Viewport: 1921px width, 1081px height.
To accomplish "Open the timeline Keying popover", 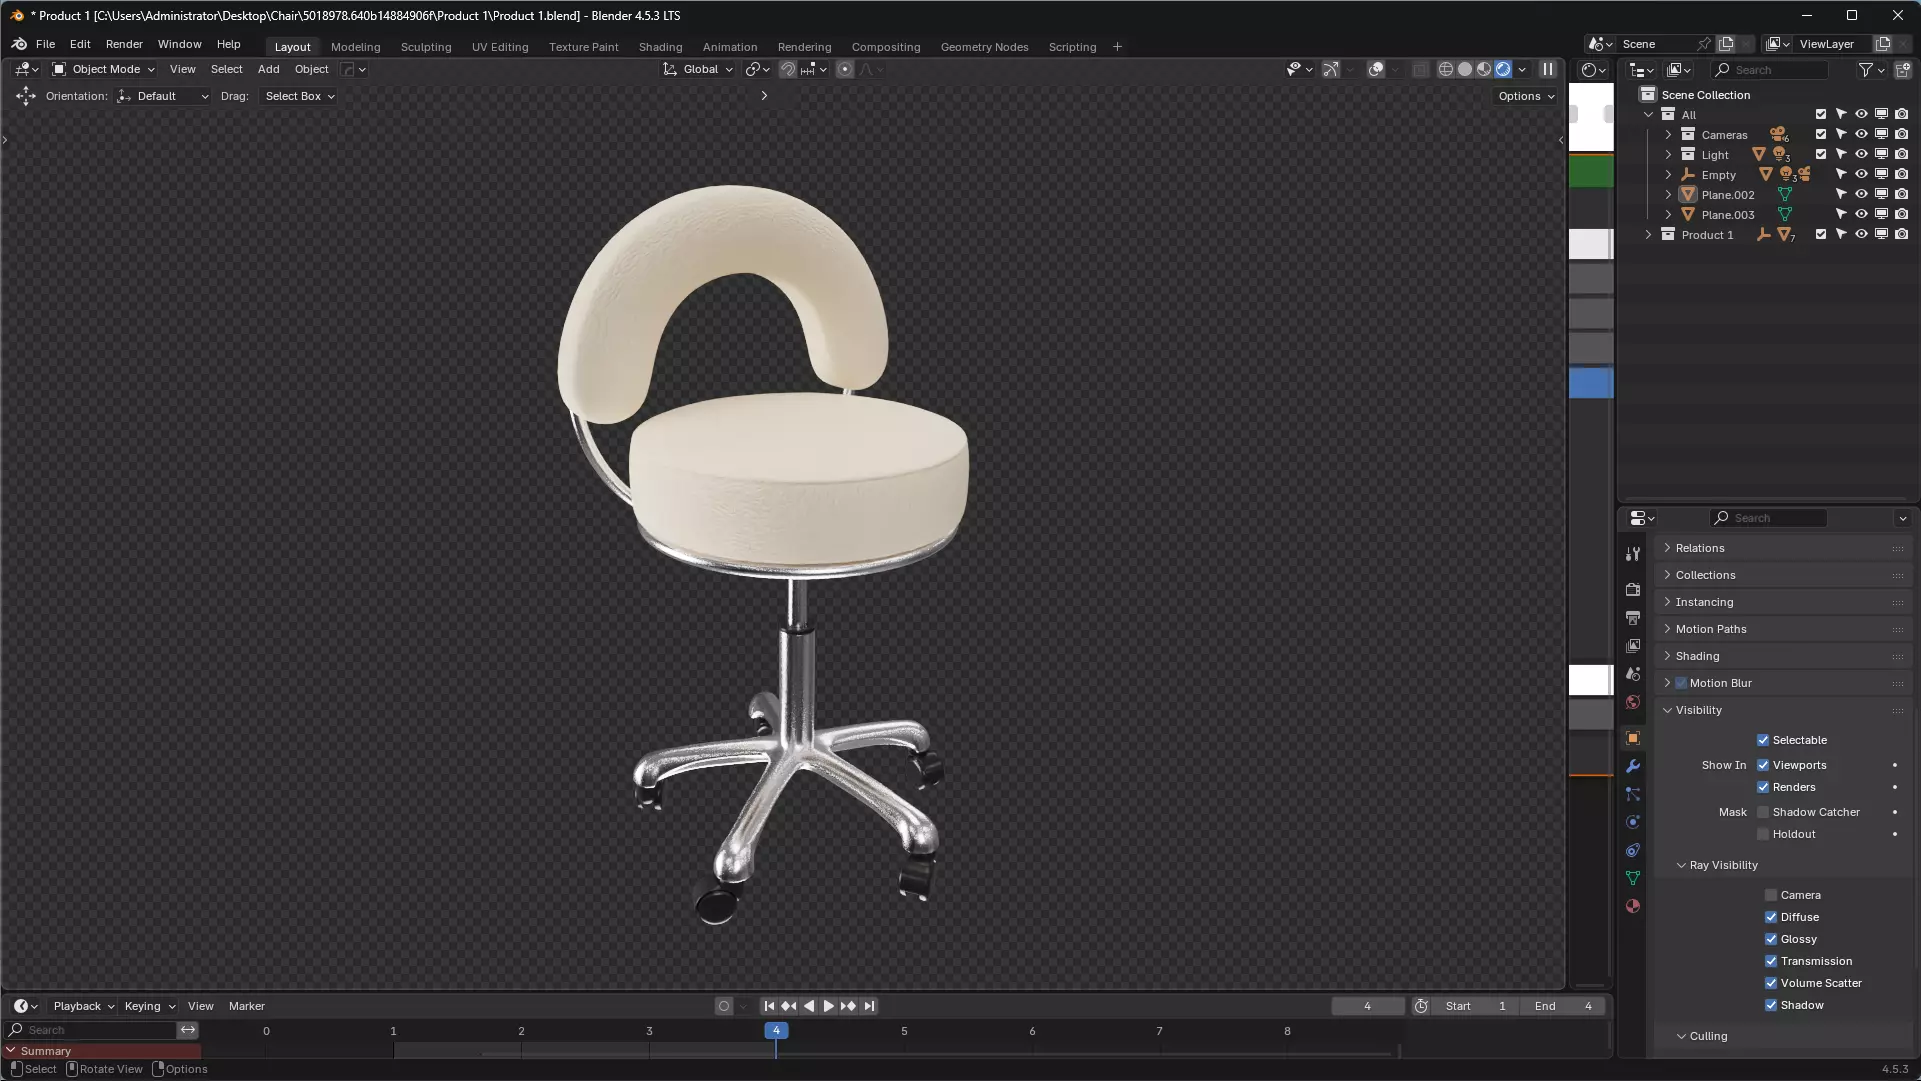I will [149, 1006].
